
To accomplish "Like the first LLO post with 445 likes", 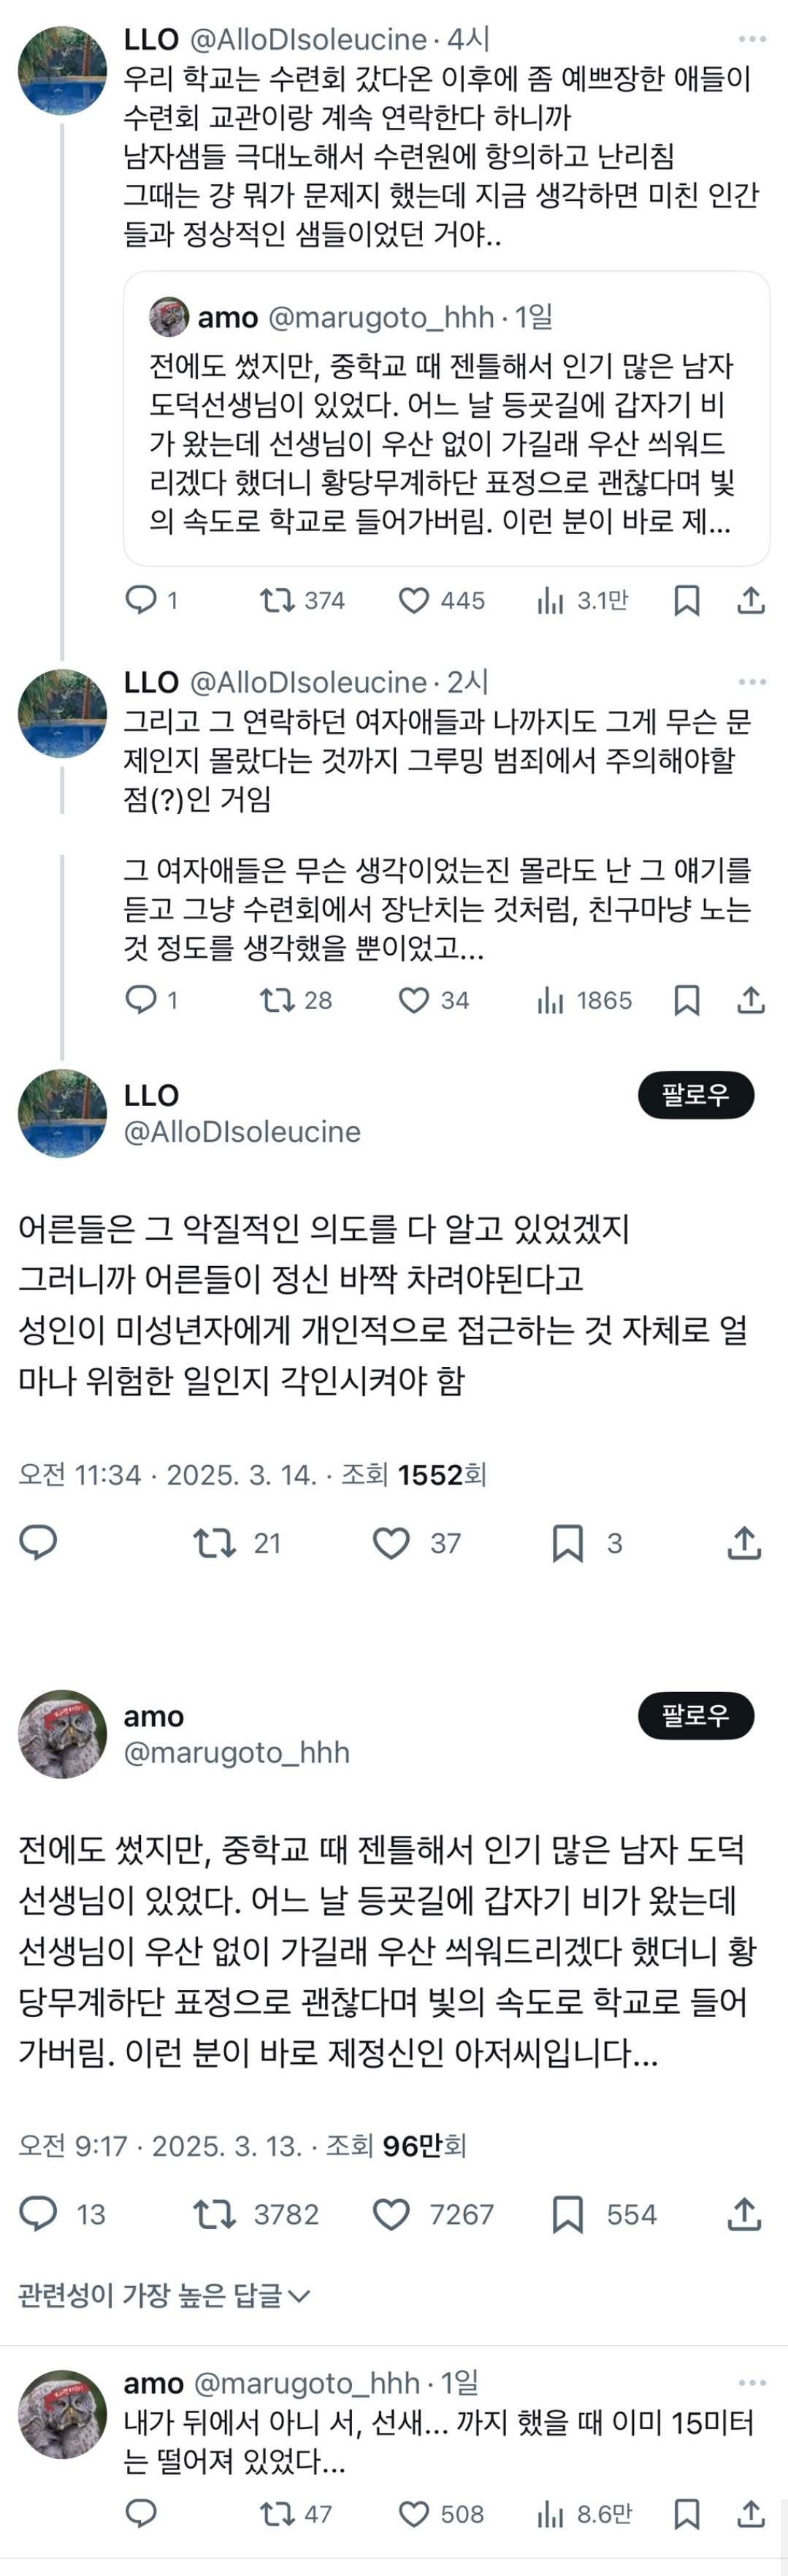I will click(x=414, y=600).
